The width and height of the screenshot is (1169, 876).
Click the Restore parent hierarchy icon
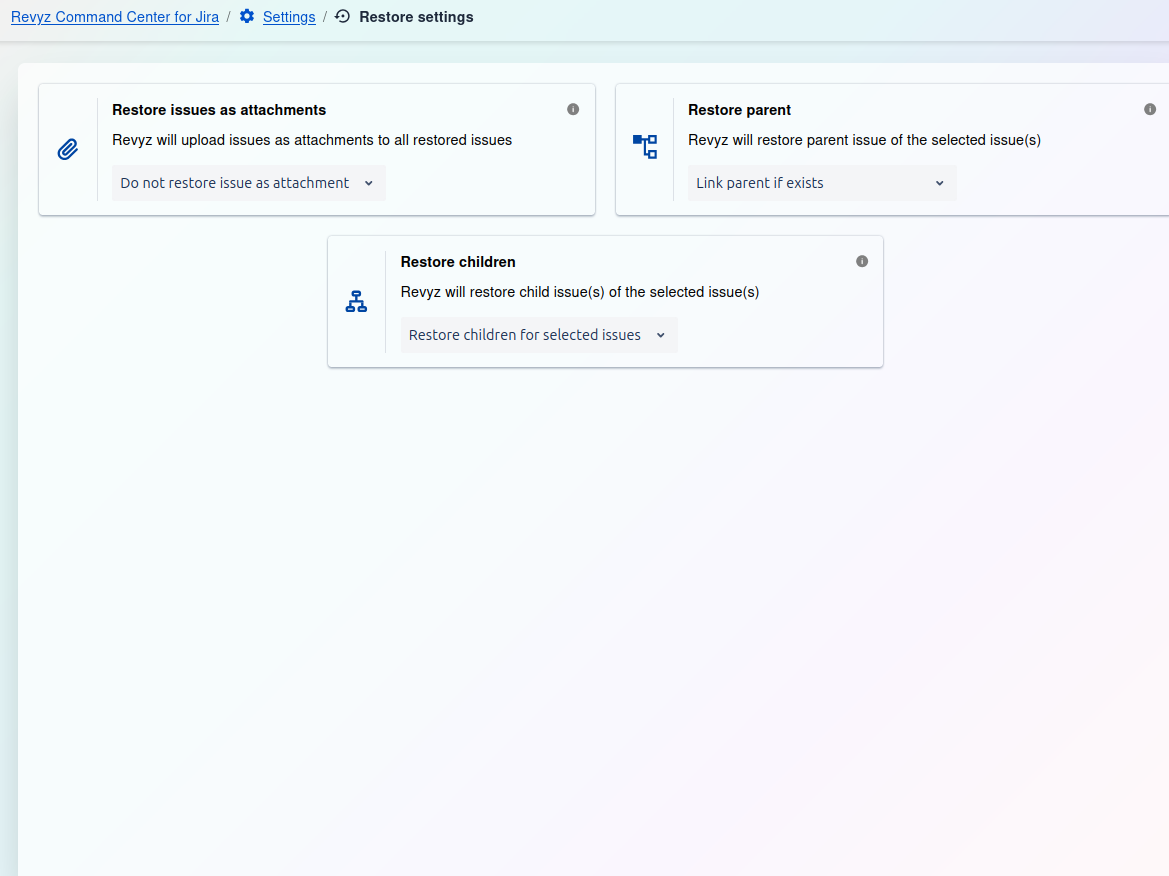click(645, 147)
